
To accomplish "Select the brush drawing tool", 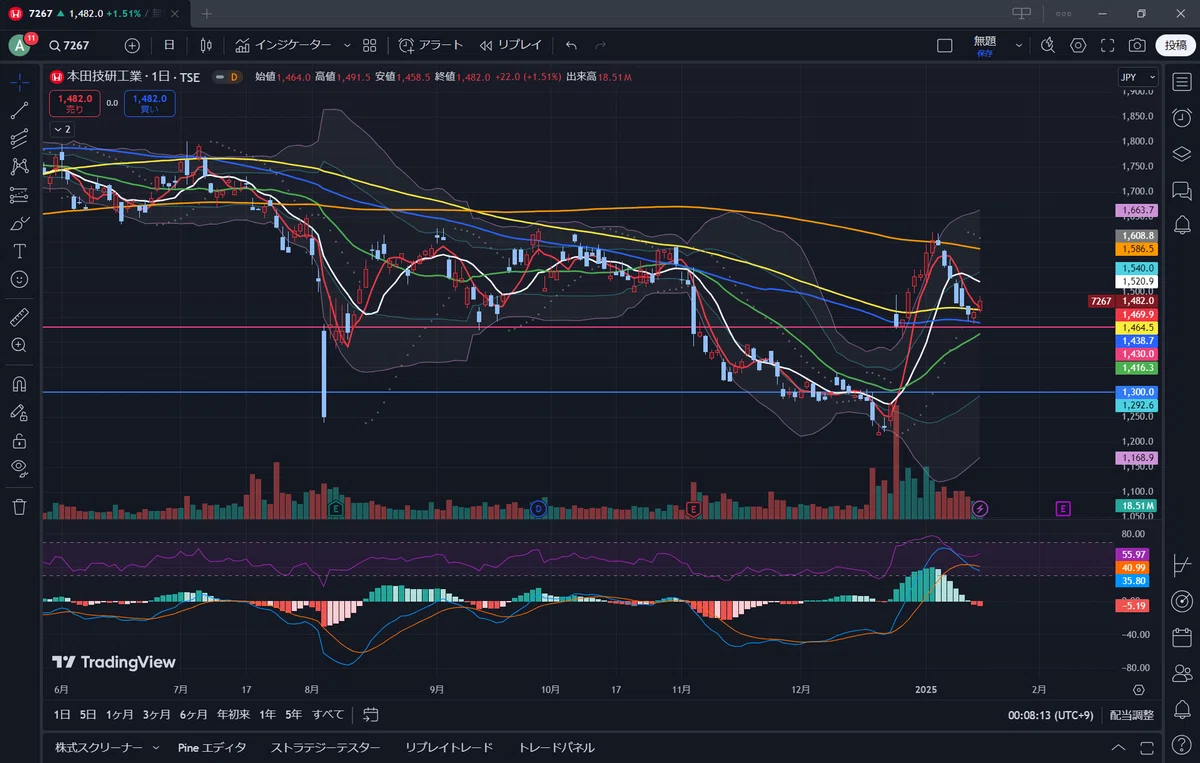I will pos(19,222).
